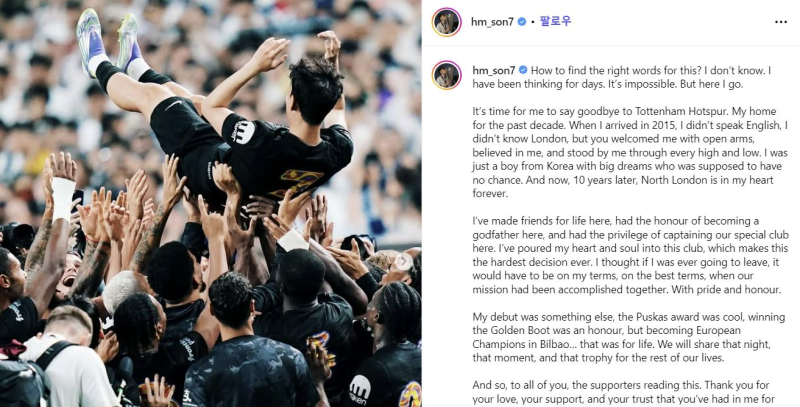The image size is (800, 407).
Task: Open hm_son7 profile from caption username
Action: click(493, 70)
